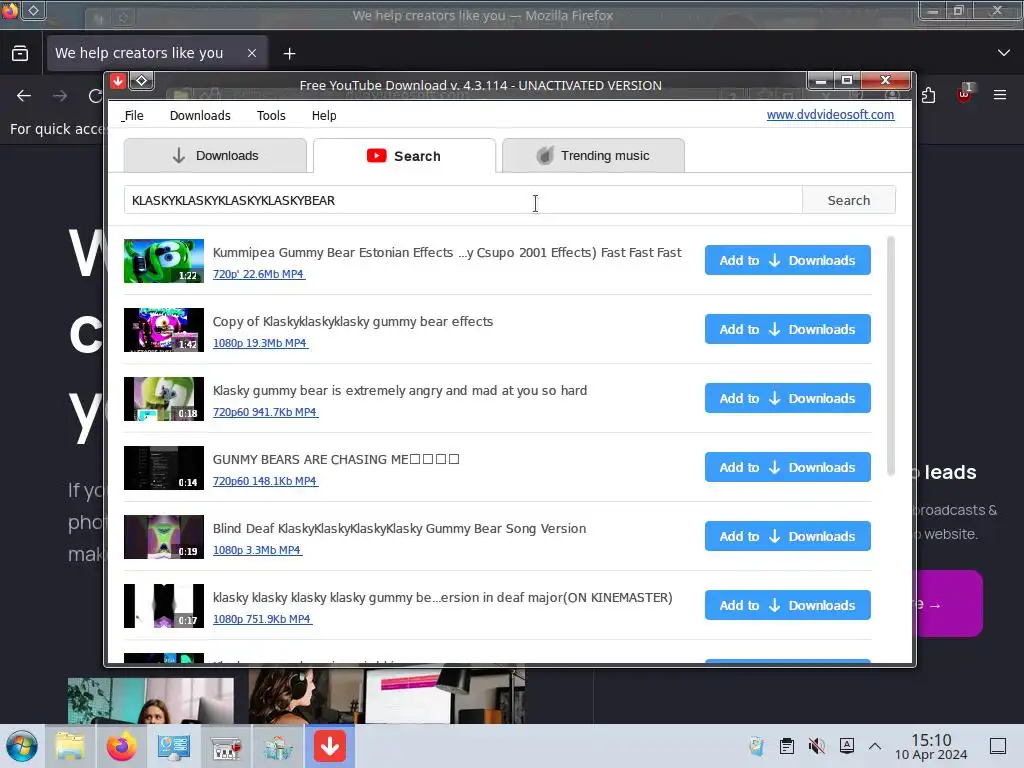Add GUNMY BEARS ARE CHASING ME to Downloads
The width and height of the screenshot is (1024, 768).
pos(788,467)
